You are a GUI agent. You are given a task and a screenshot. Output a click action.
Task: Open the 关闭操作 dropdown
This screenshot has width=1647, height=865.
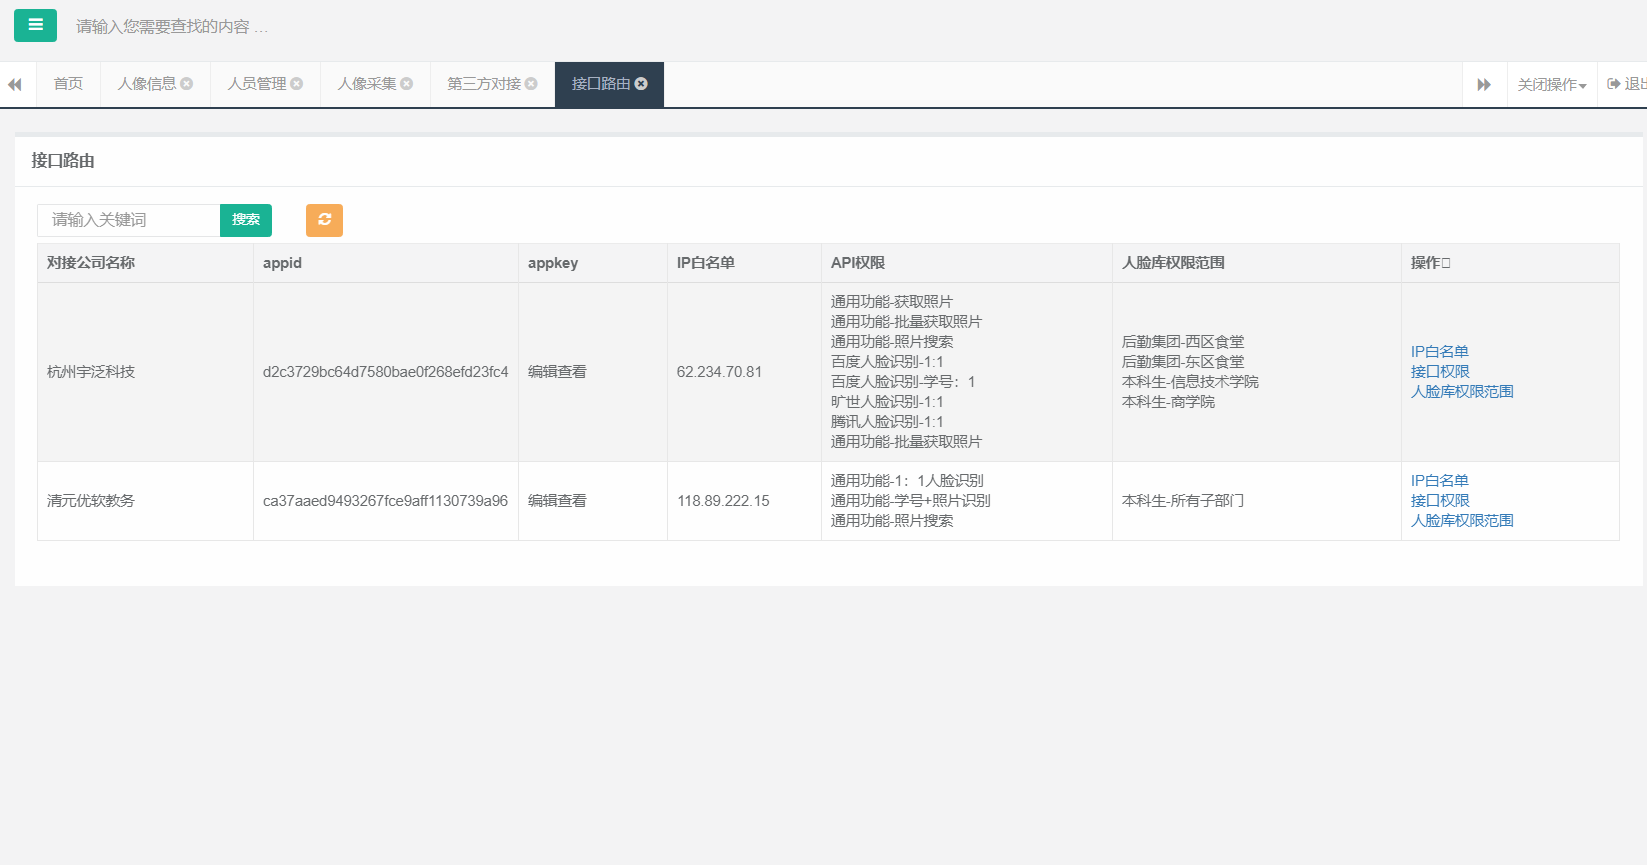[1551, 85]
